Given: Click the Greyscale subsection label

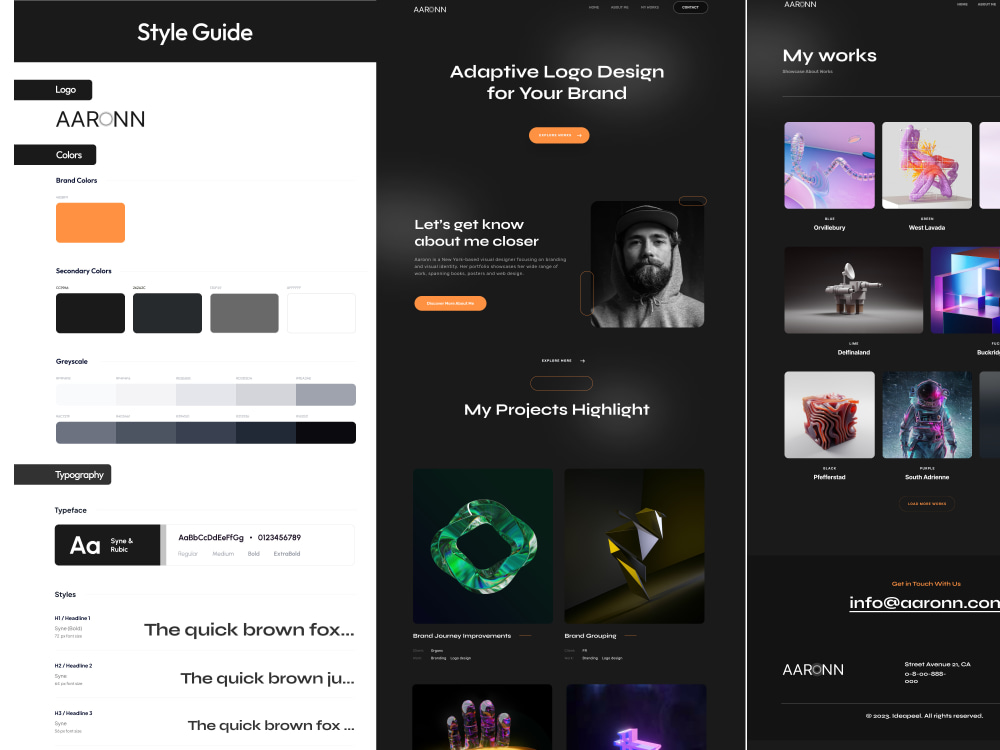Looking at the screenshot, I should 71,362.
